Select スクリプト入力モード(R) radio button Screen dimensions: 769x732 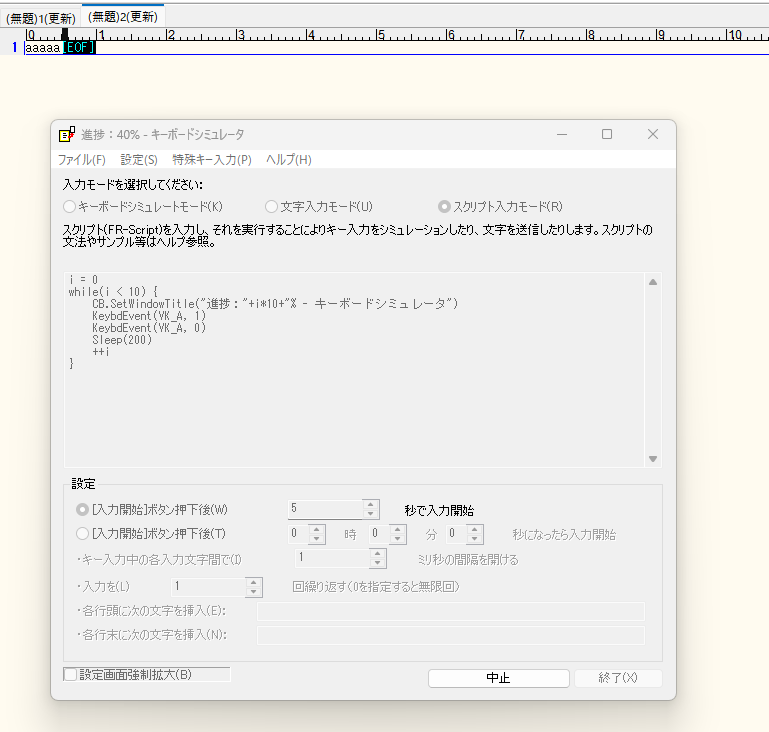coord(444,207)
